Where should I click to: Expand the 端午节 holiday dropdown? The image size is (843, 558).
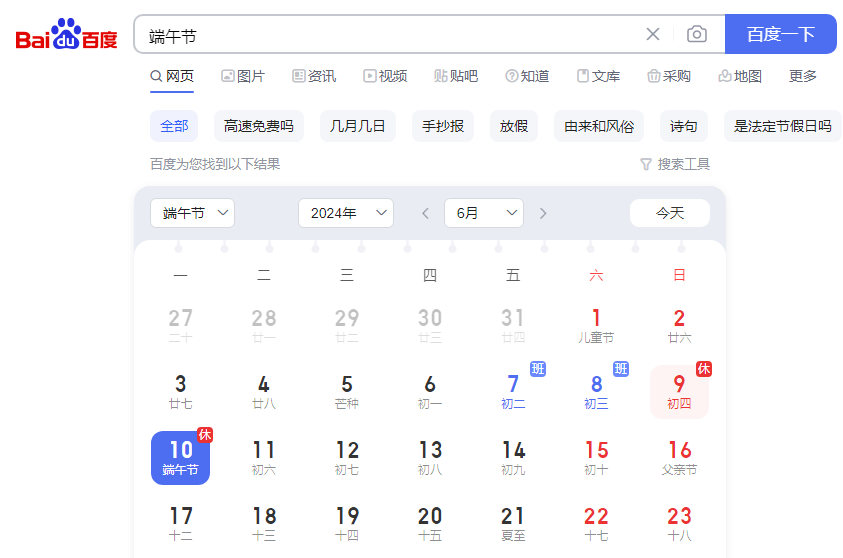192,213
